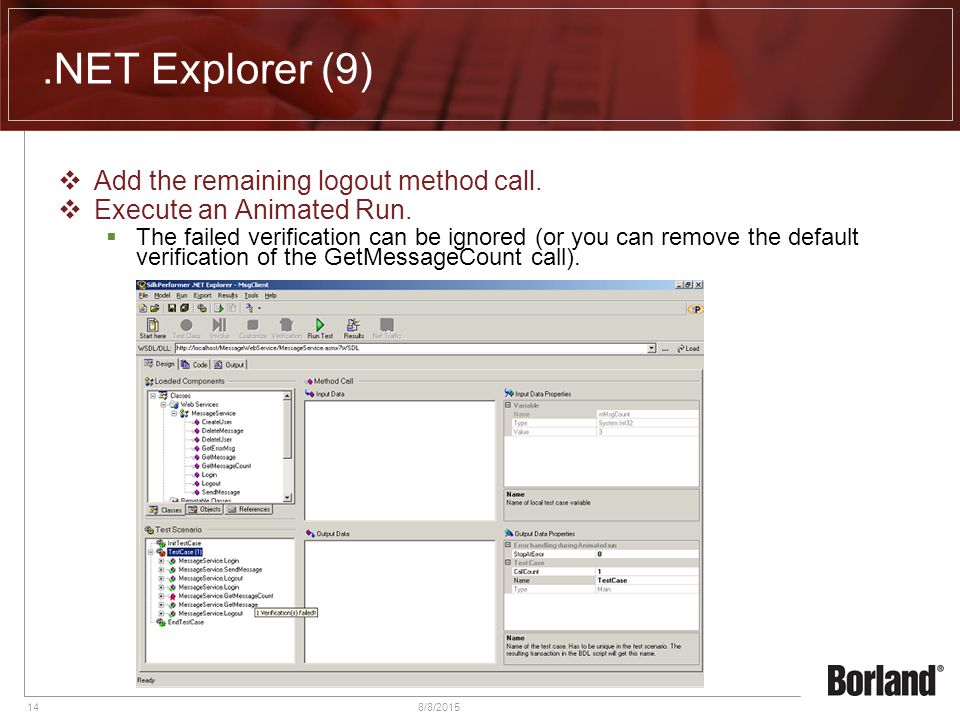Open the Export menu

tap(203, 295)
